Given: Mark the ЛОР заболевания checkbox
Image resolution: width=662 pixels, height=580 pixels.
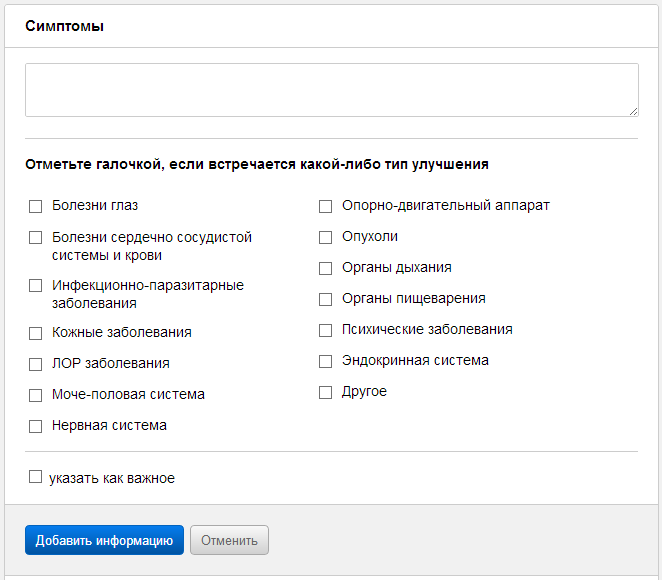Looking at the screenshot, I should click(35, 364).
